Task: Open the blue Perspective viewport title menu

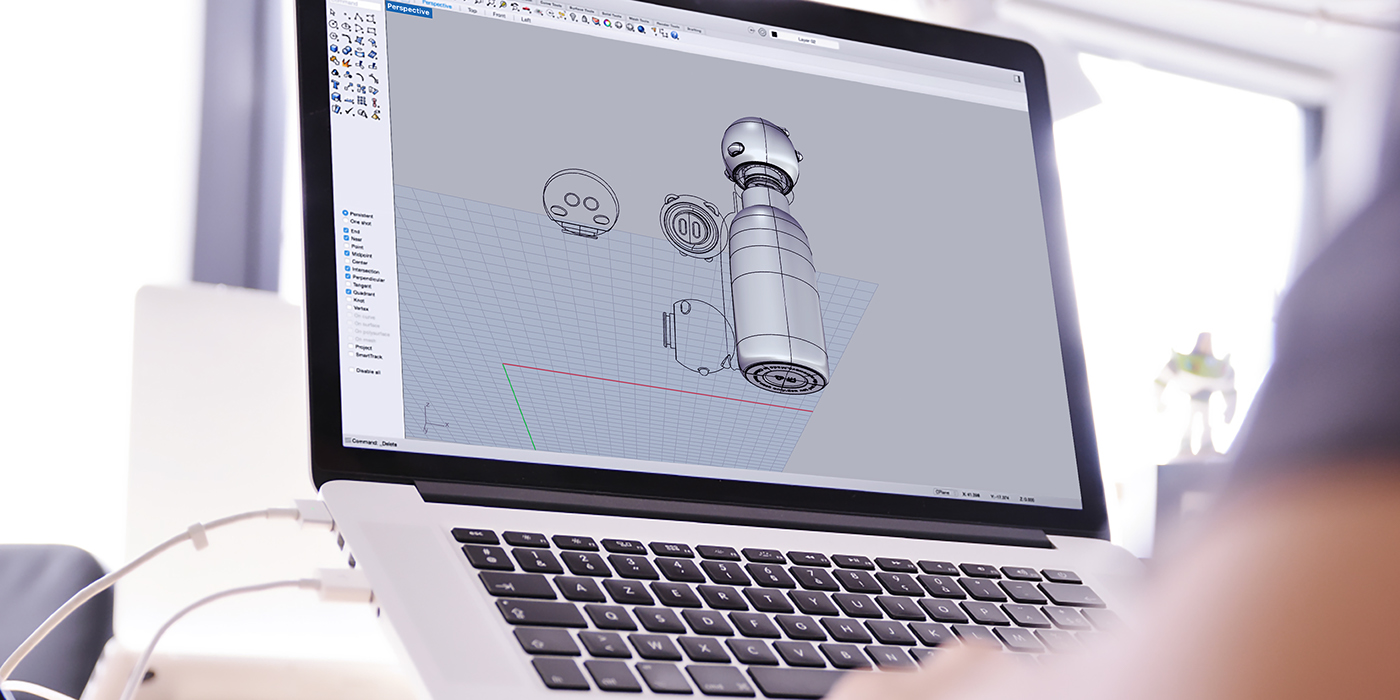Action: (409, 11)
